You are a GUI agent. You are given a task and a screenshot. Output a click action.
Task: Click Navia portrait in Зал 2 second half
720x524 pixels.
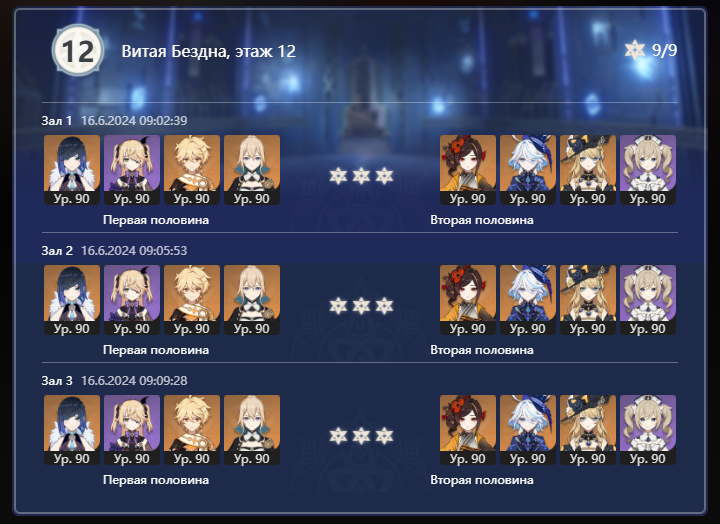coord(588,299)
